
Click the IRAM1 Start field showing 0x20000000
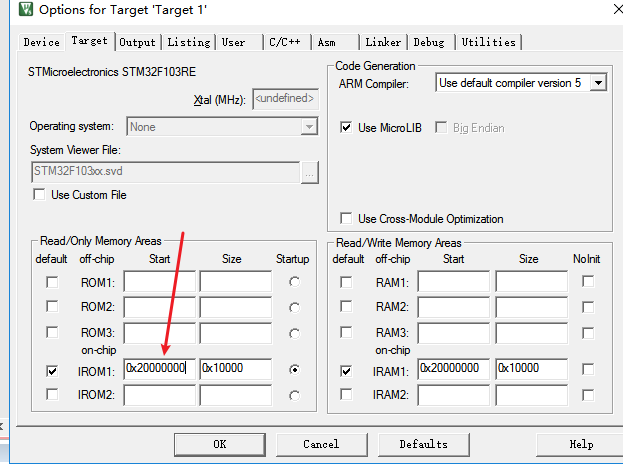pos(454,369)
